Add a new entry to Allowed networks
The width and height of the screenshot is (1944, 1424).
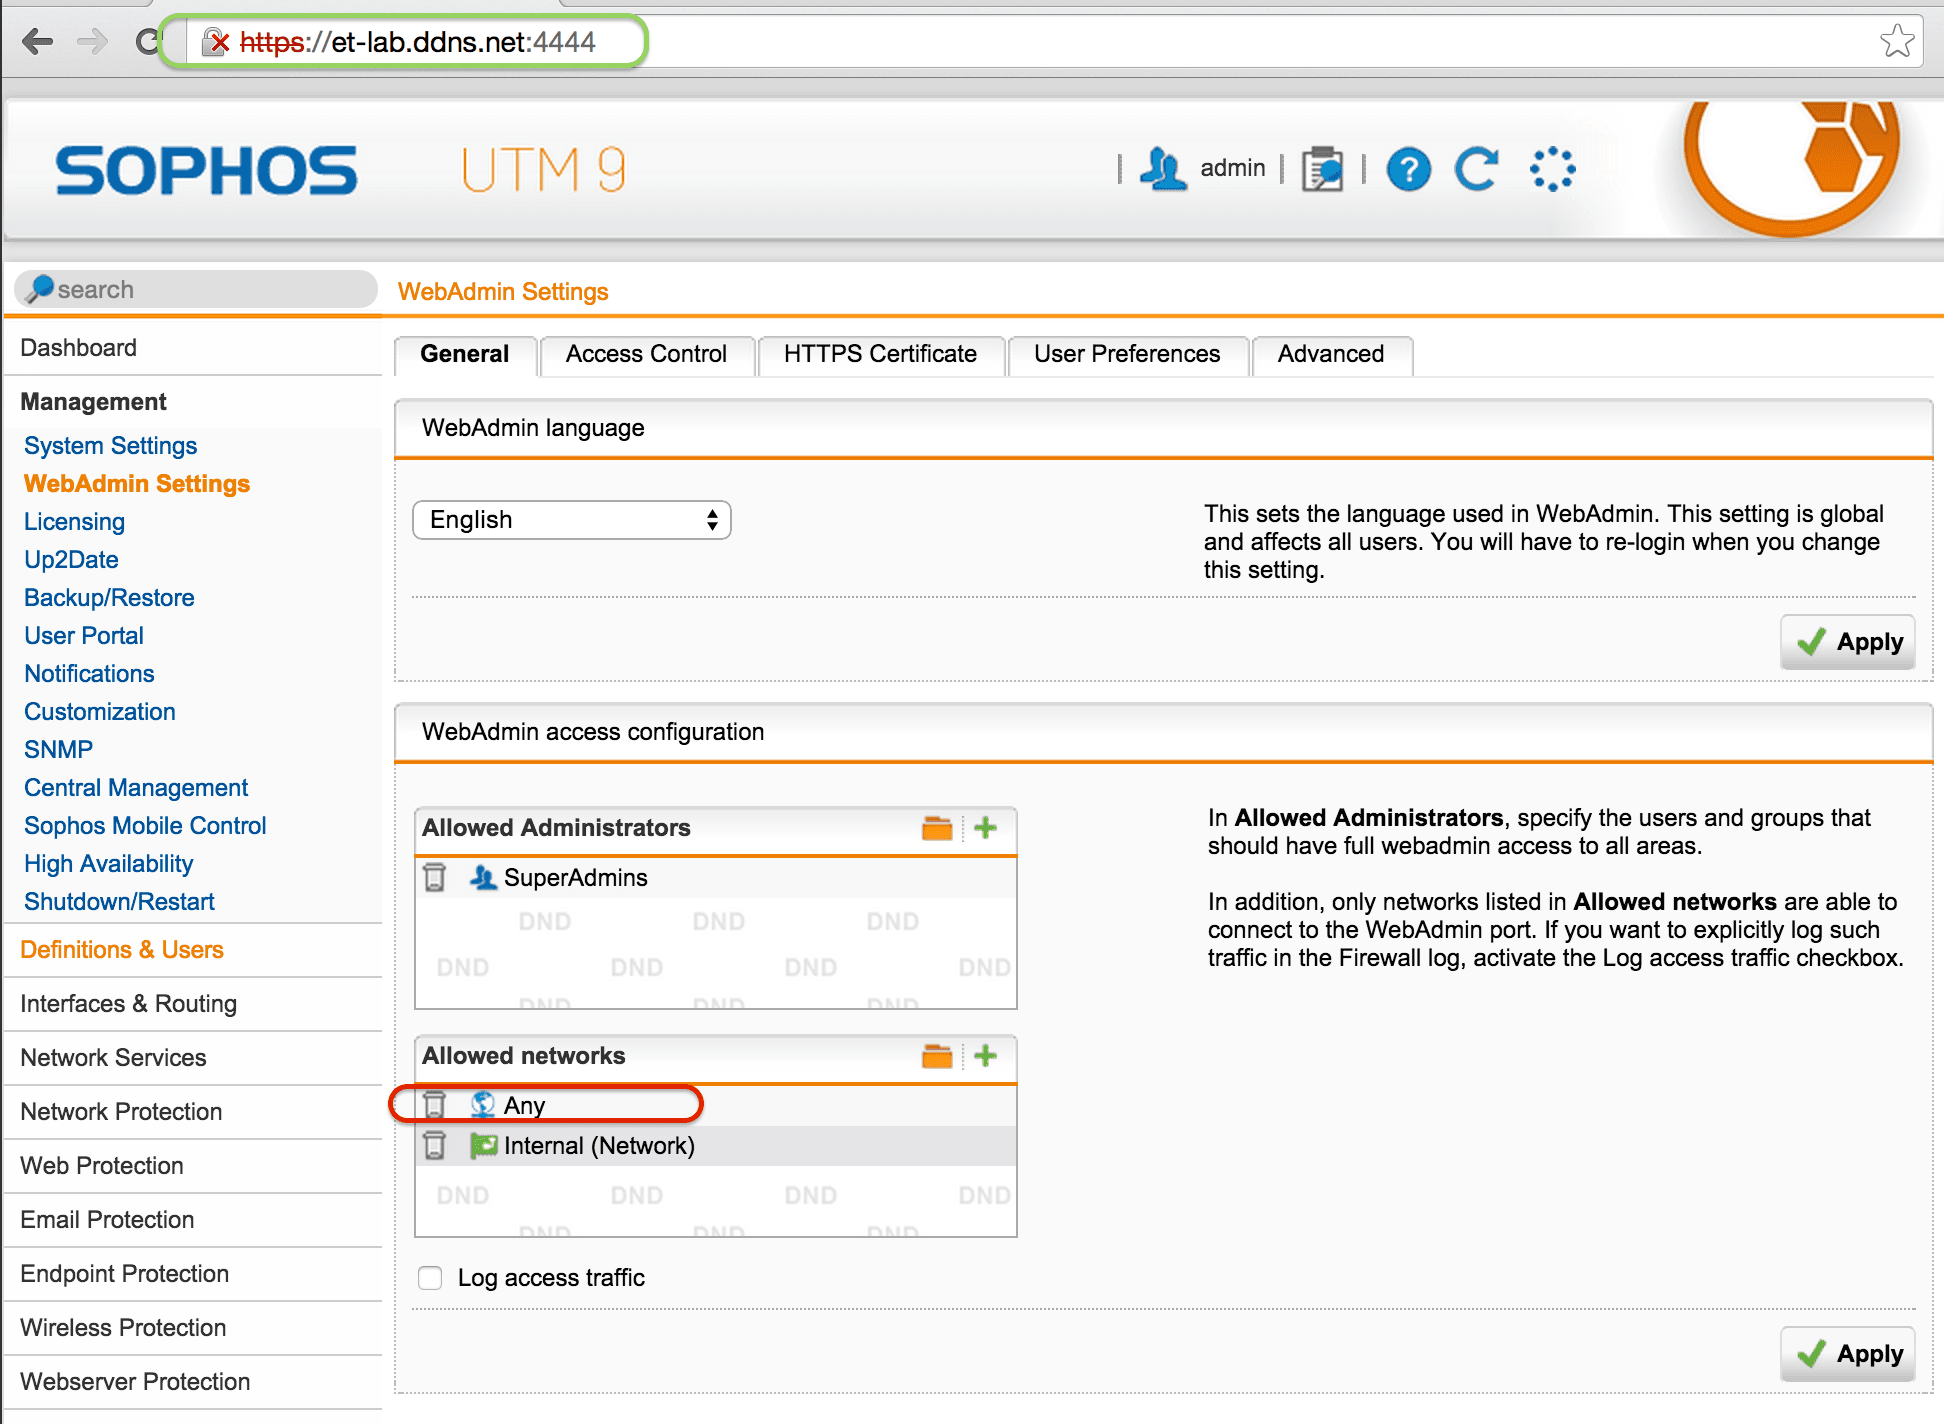pos(986,1056)
